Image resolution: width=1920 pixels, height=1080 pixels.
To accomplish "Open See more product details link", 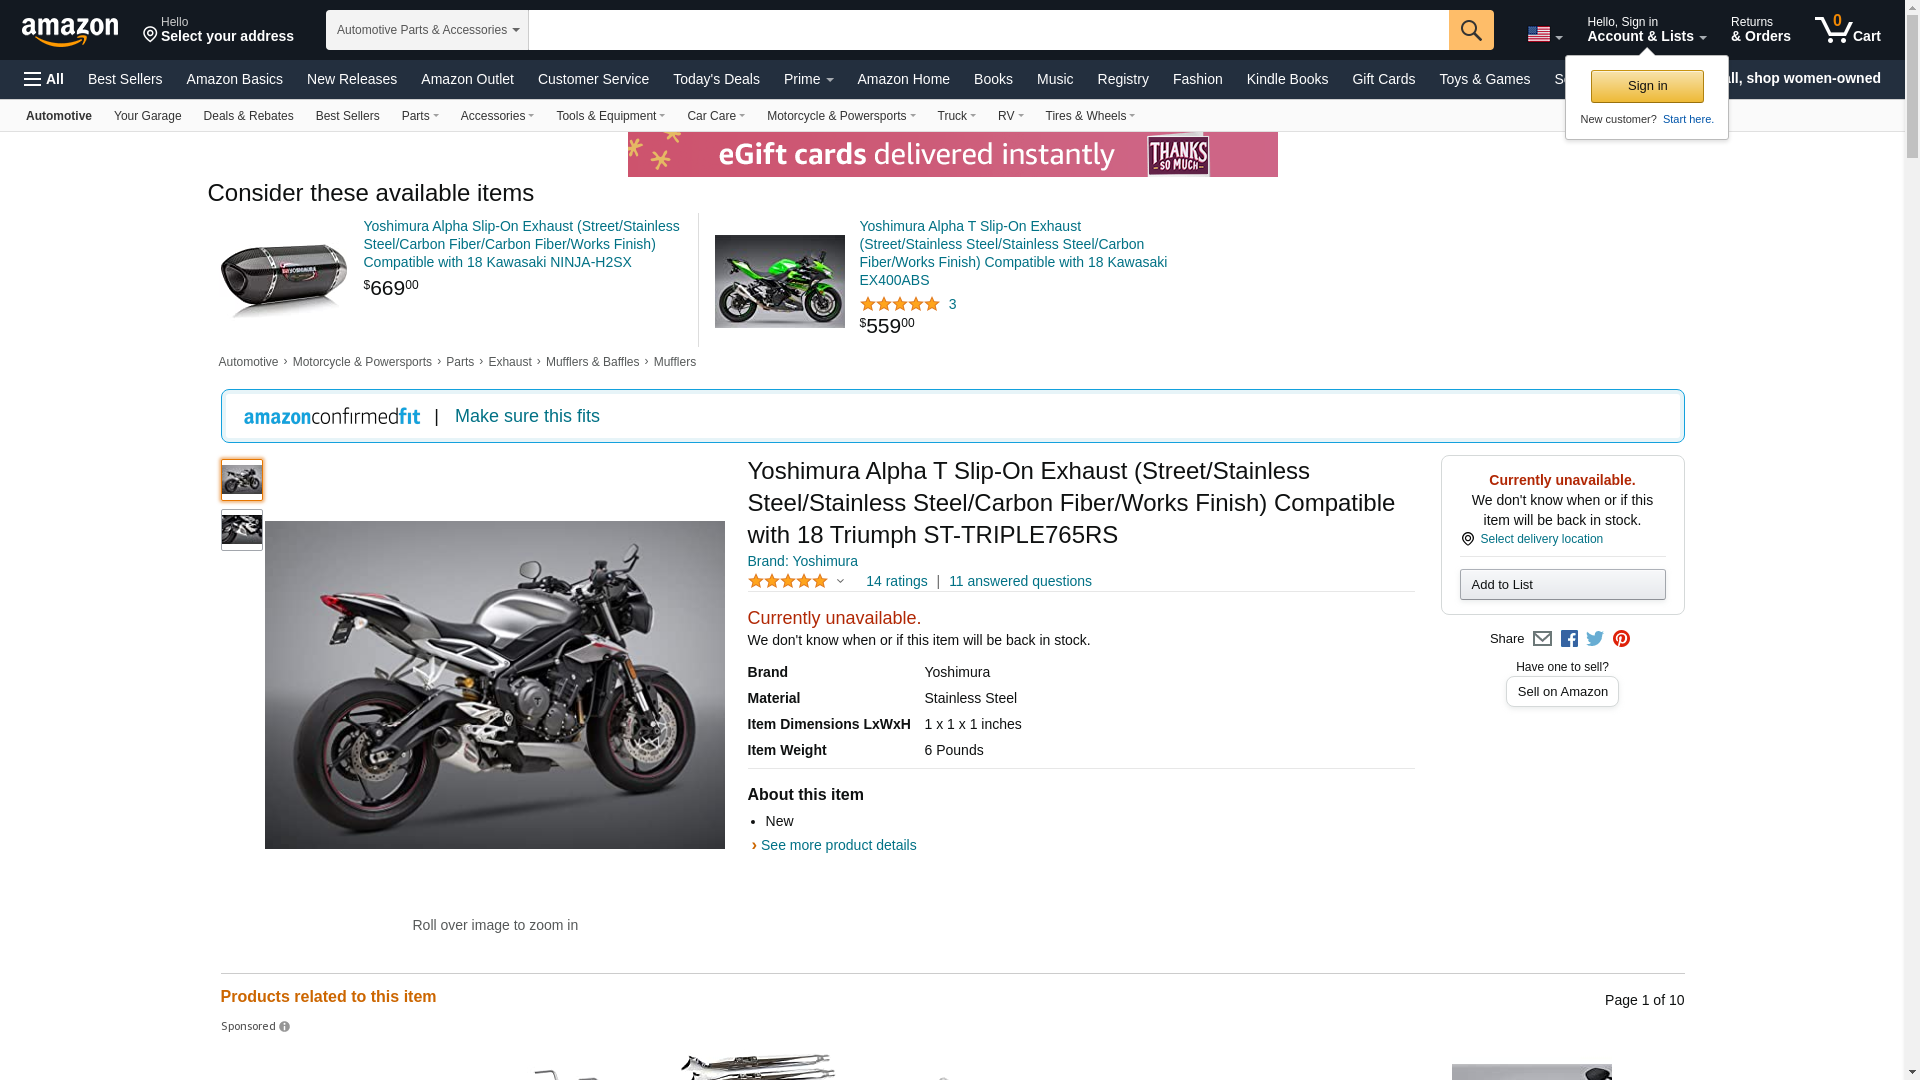I will [x=838, y=845].
